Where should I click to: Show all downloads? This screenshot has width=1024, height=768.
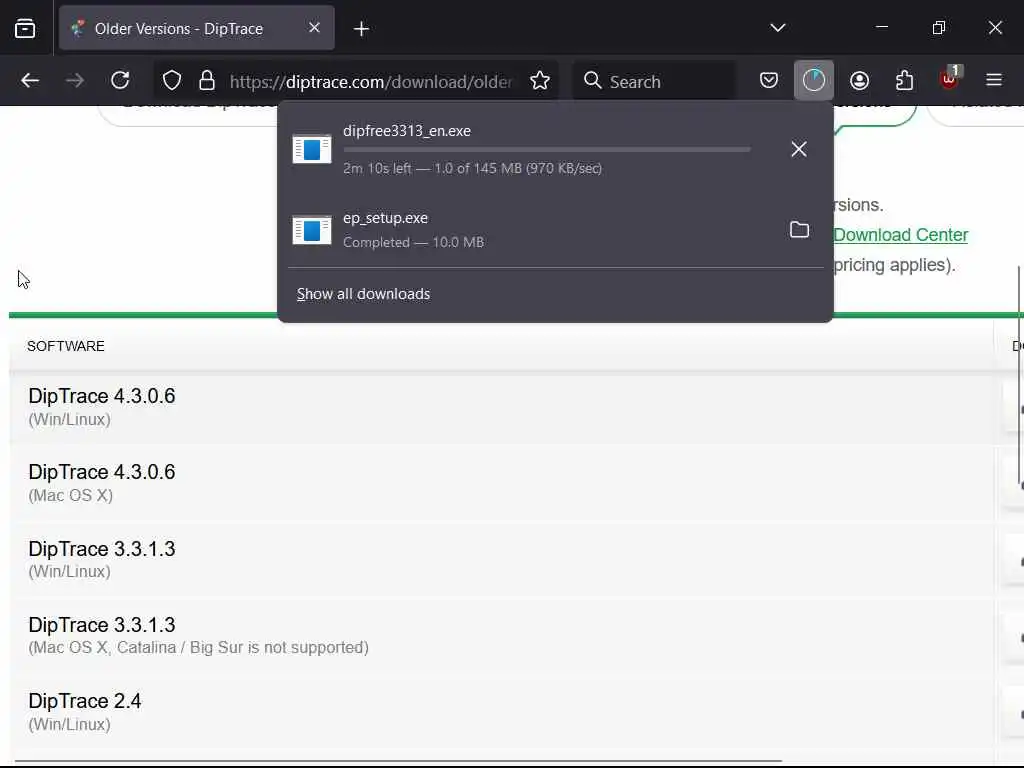tap(363, 294)
